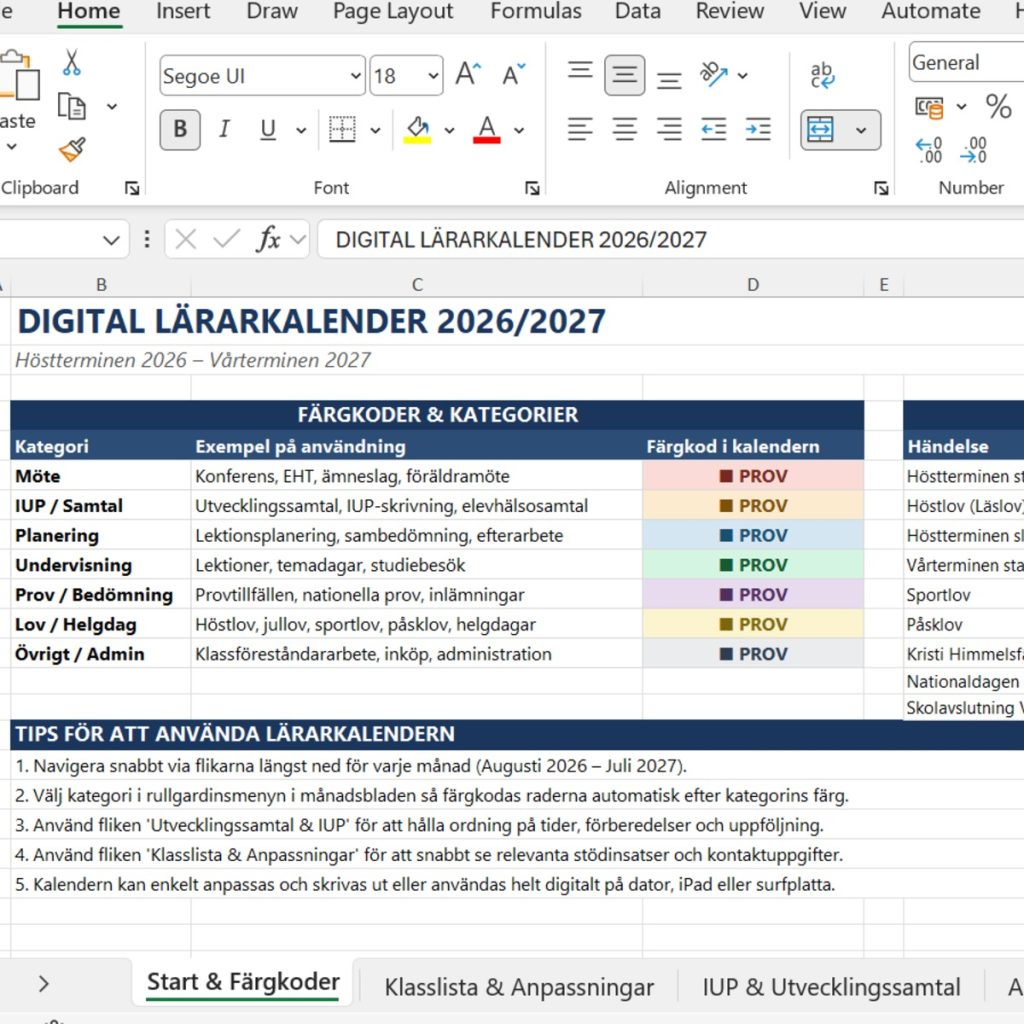Open the Home ribbon tab
Screen dimensions: 1024x1024
(x=89, y=11)
